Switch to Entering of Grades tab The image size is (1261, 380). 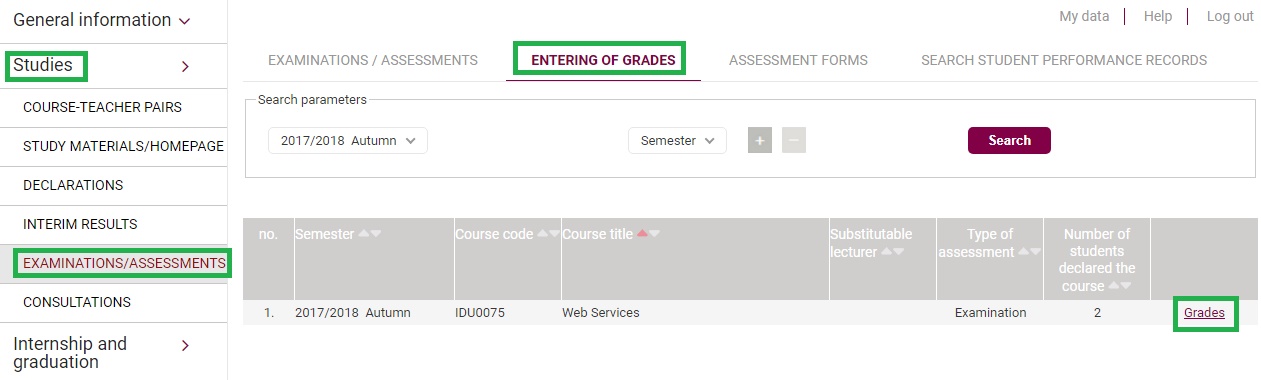coord(603,60)
